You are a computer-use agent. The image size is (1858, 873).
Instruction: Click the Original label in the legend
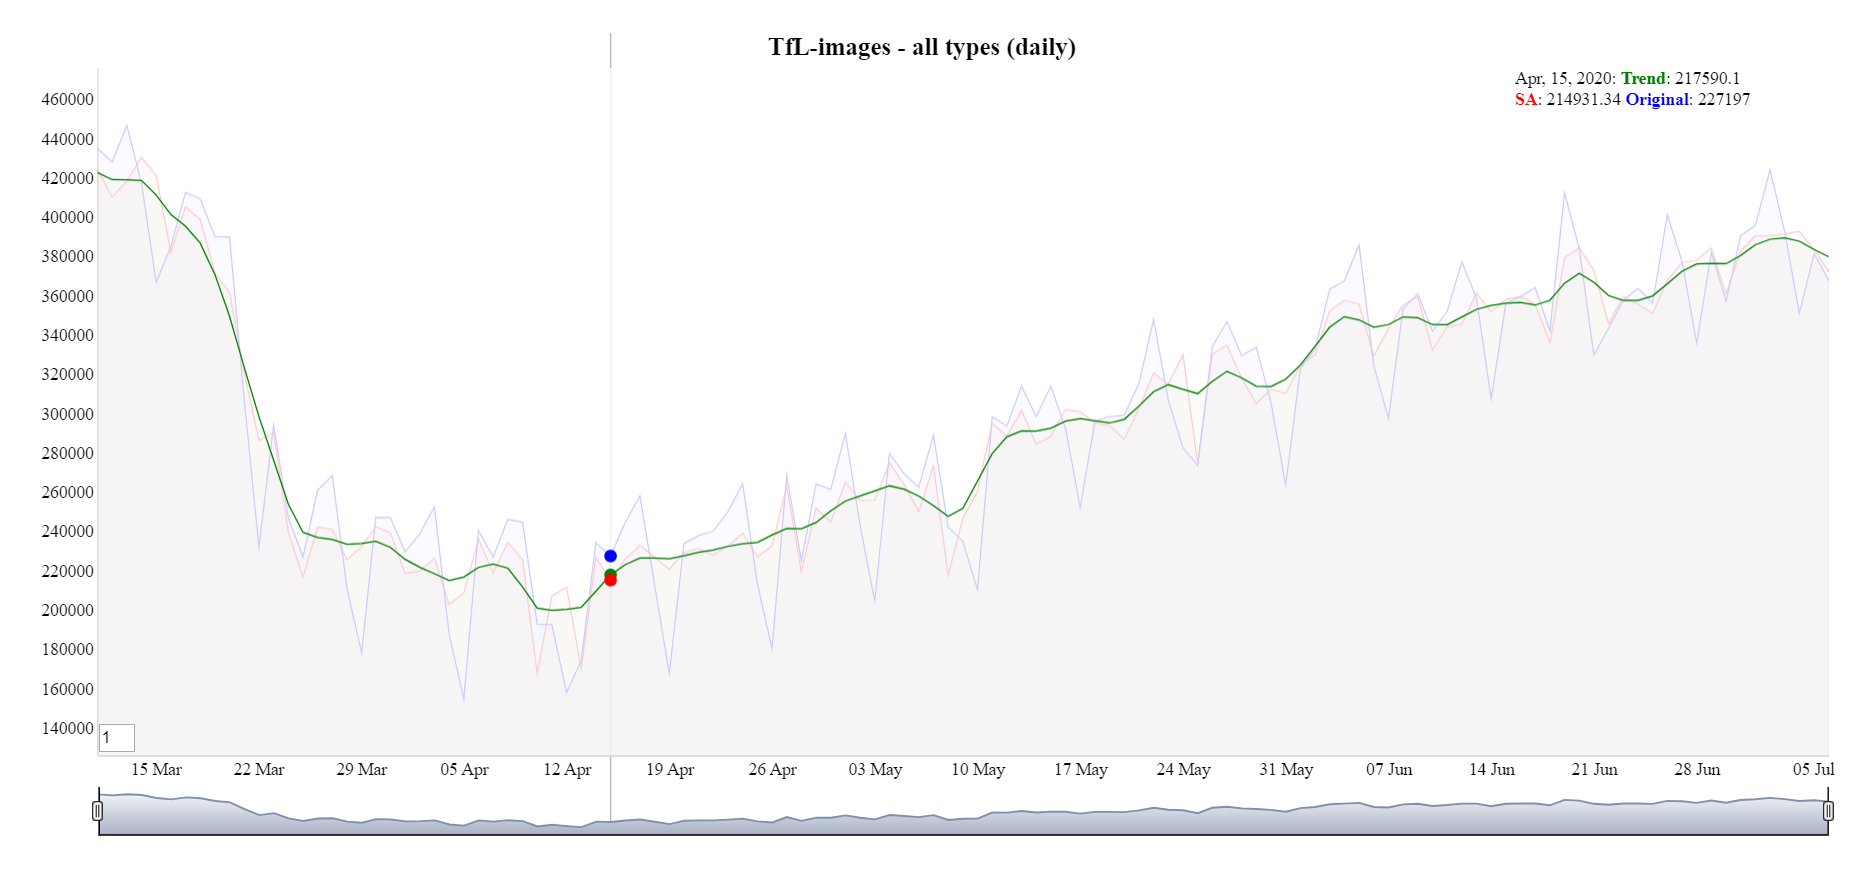click(x=1657, y=99)
